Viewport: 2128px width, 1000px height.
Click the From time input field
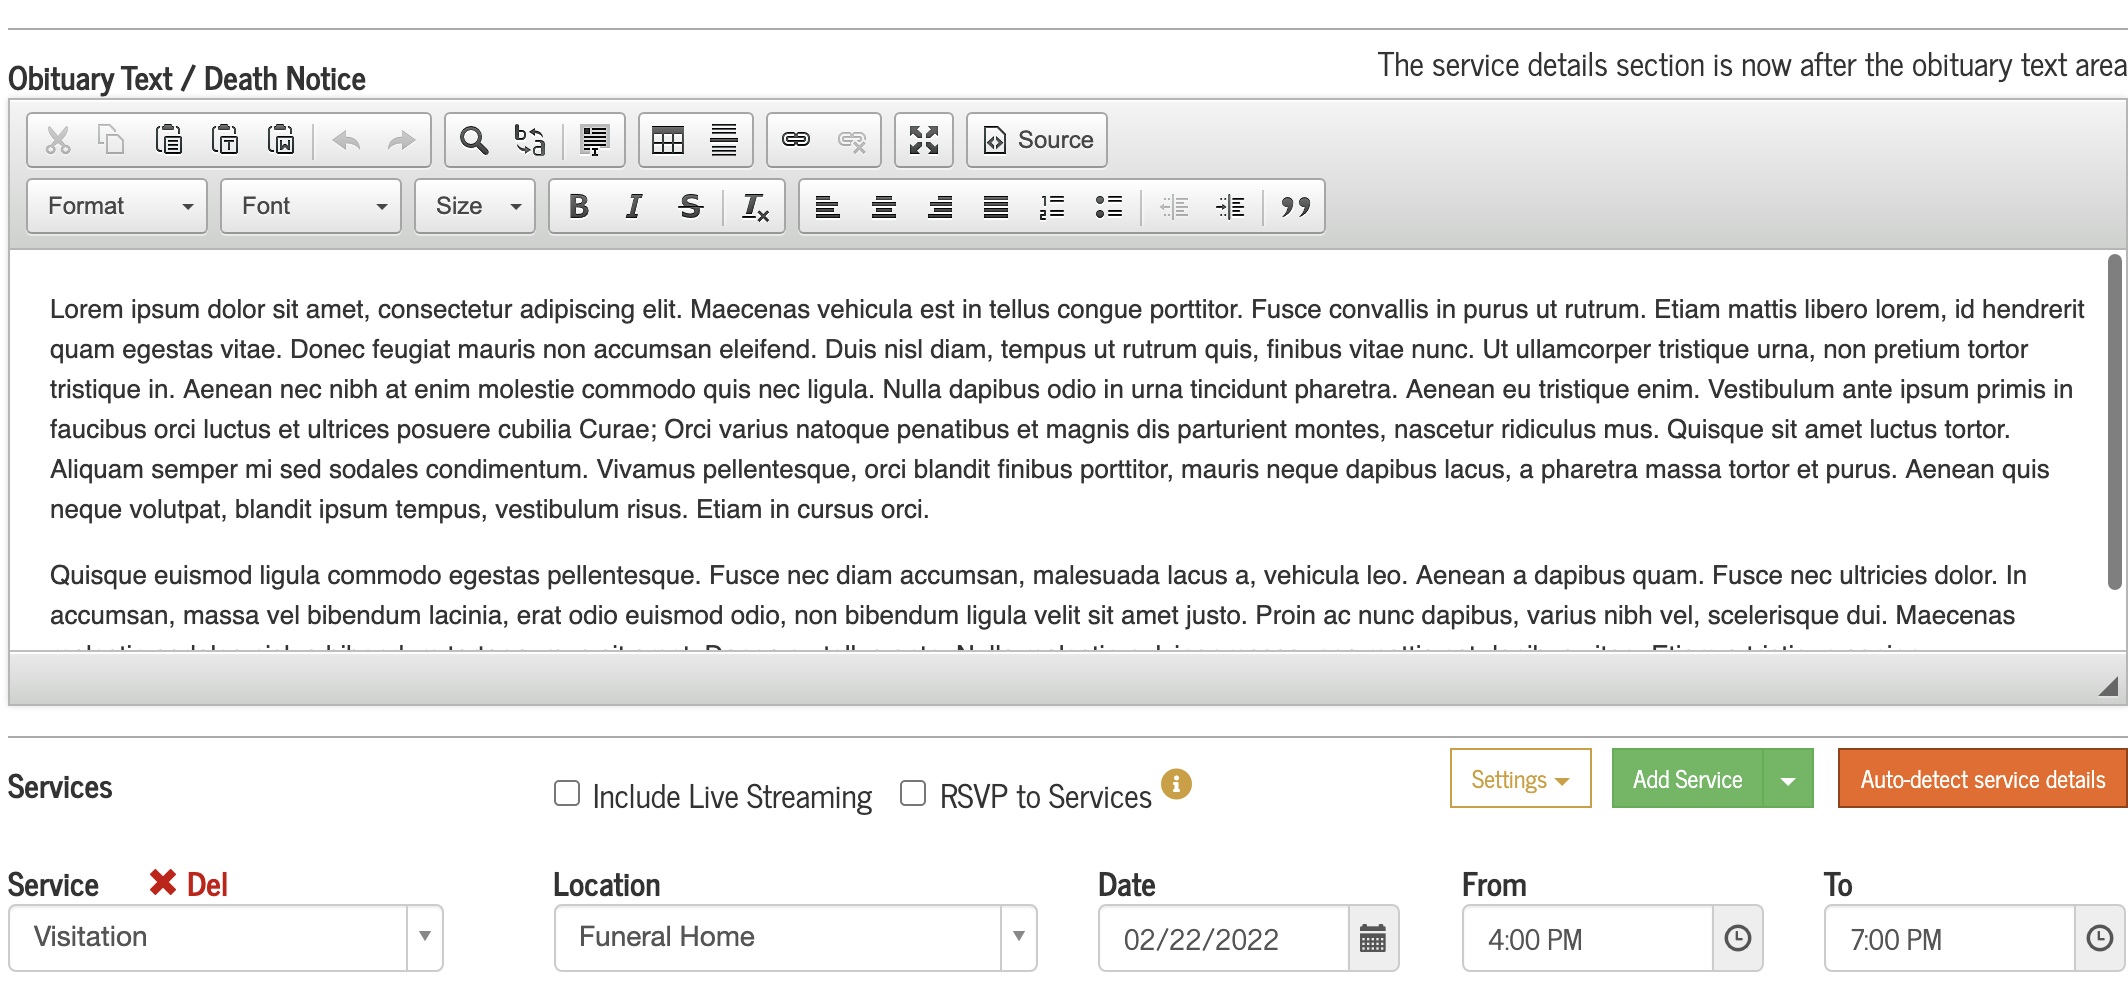(x=1588, y=939)
